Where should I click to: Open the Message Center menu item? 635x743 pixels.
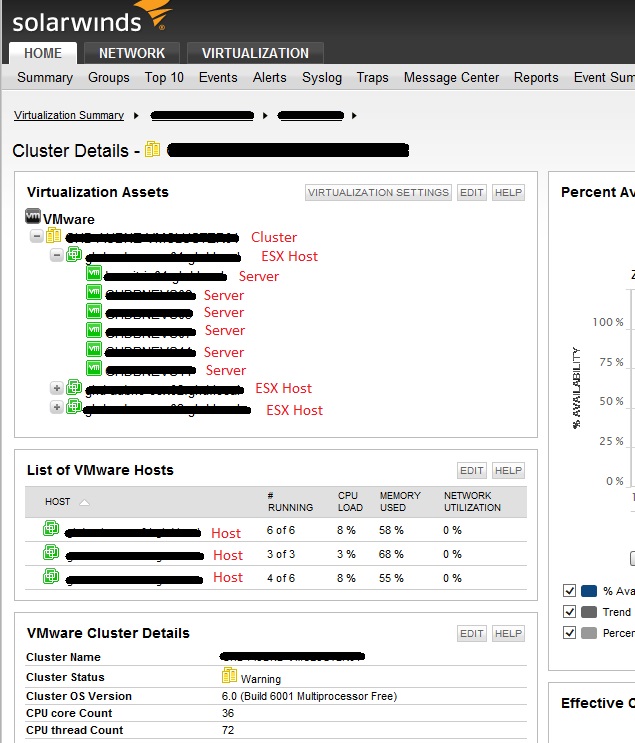click(x=451, y=77)
